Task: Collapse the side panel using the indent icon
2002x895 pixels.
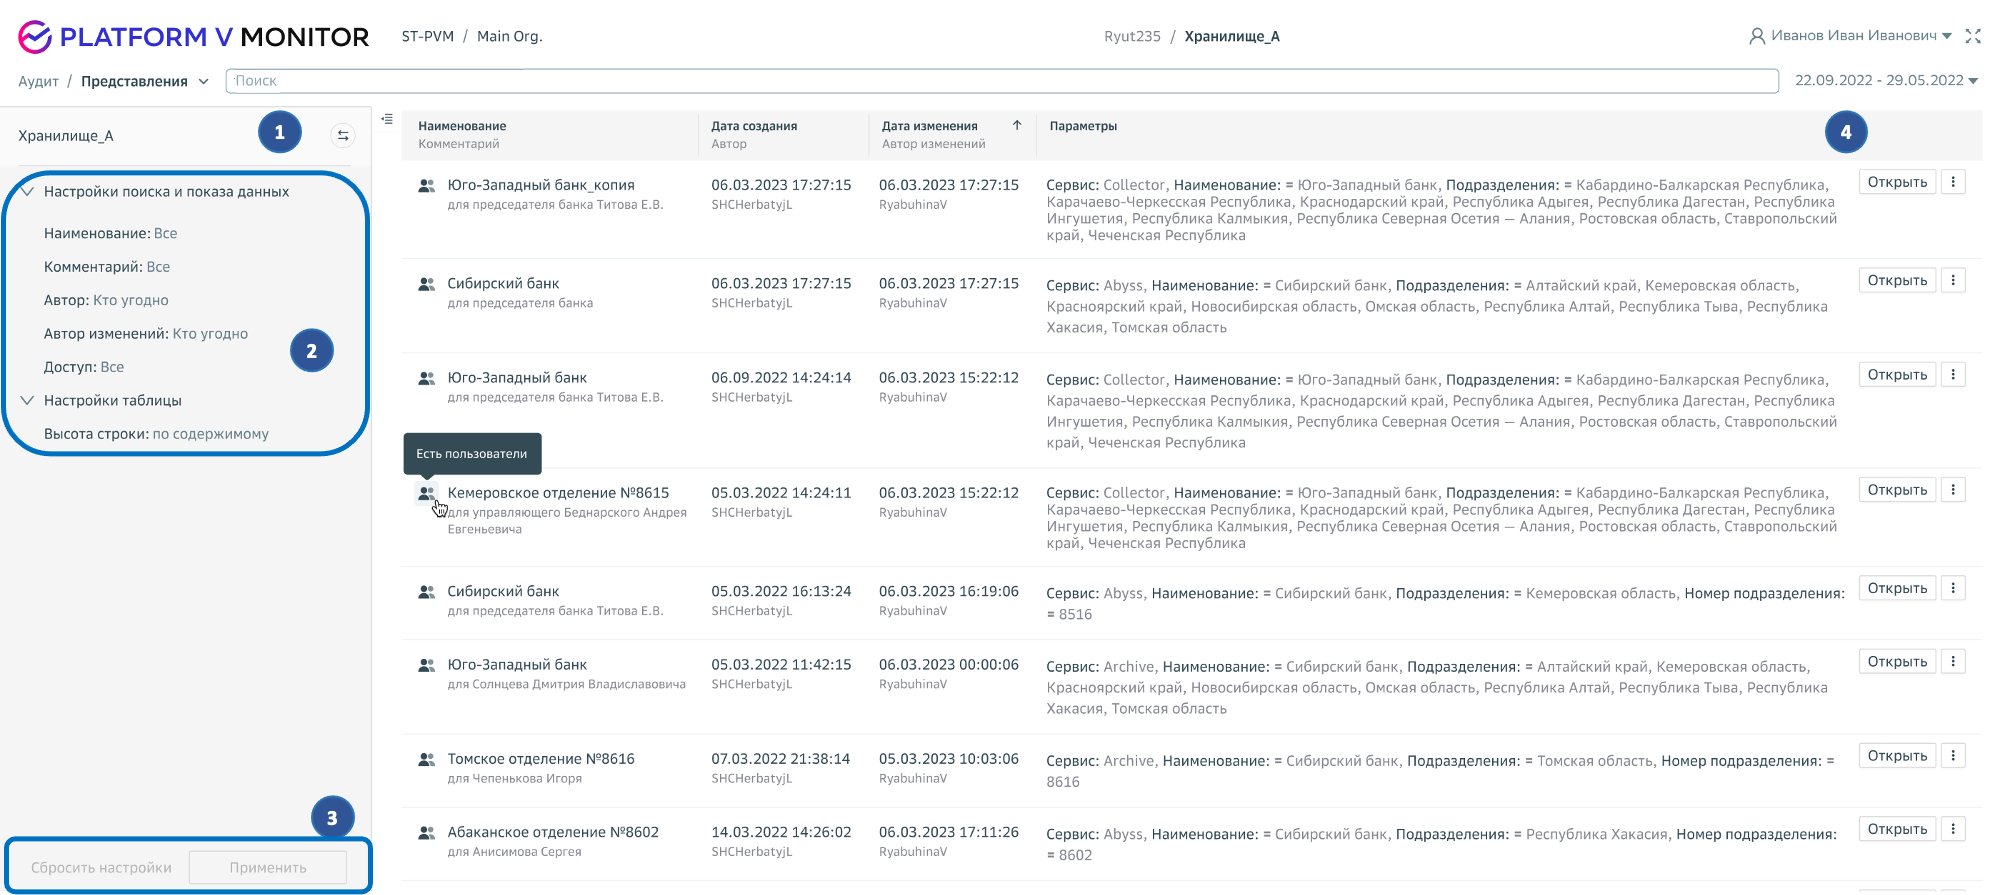Action: (x=387, y=119)
